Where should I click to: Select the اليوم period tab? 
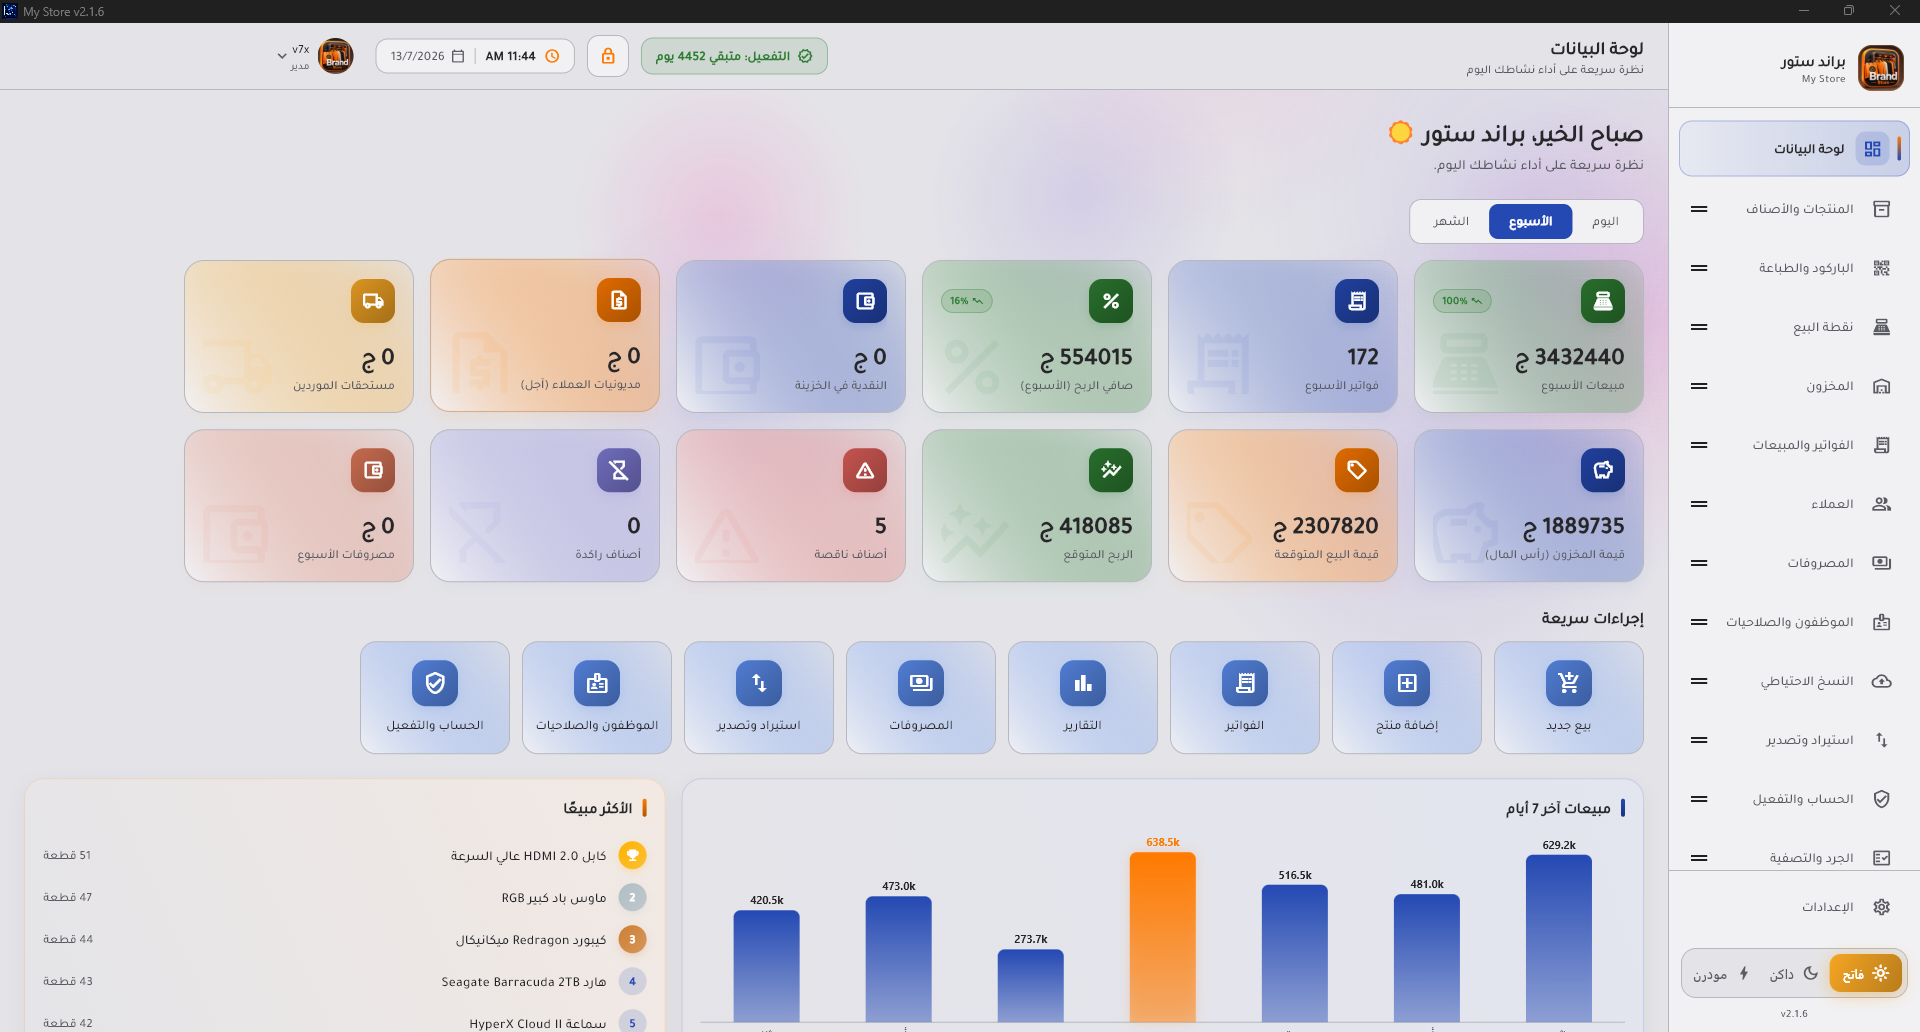(1605, 221)
